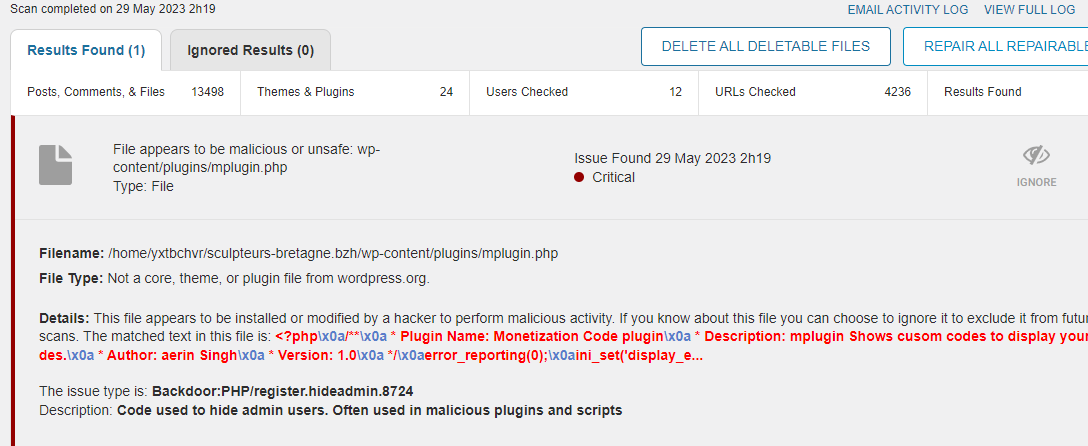Viewport: 1088px width, 446px height.
Task: Click the red Critical severity dot
Action: [x=579, y=177]
